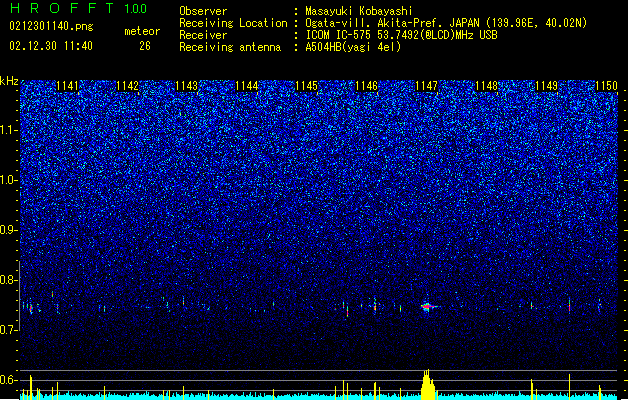629x400 pixels.
Task: Click the 1141 time marker
Action: coord(67,86)
